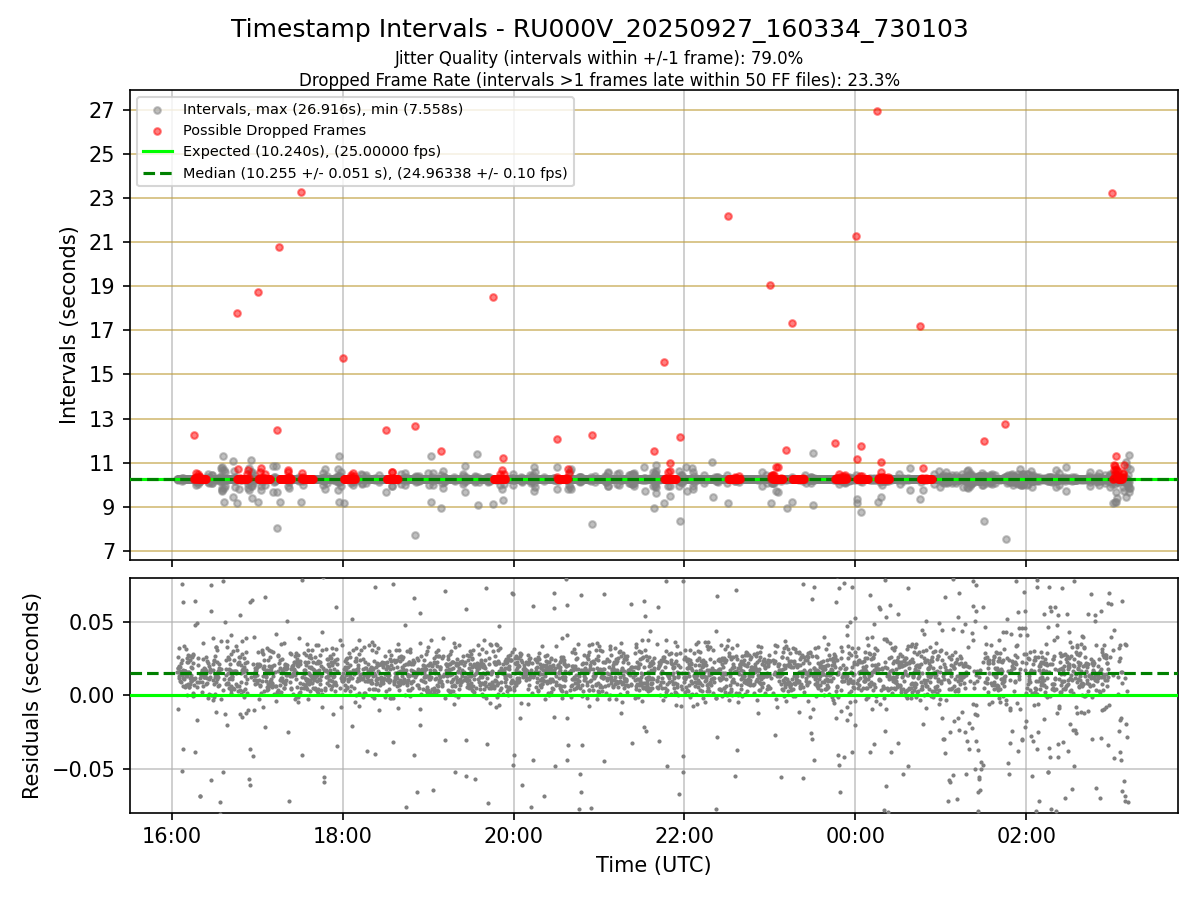Click legend entry "Expected (10.240s), (25.00000 fps)"
Screen dimensions: 1200x900
[x=311, y=151]
